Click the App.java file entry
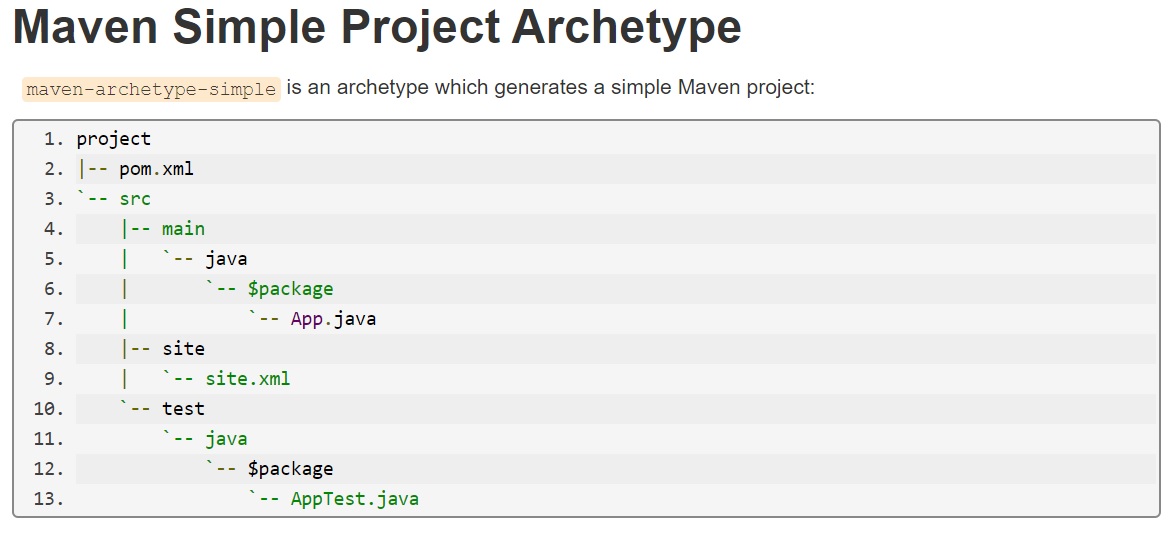 pos(333,319)
